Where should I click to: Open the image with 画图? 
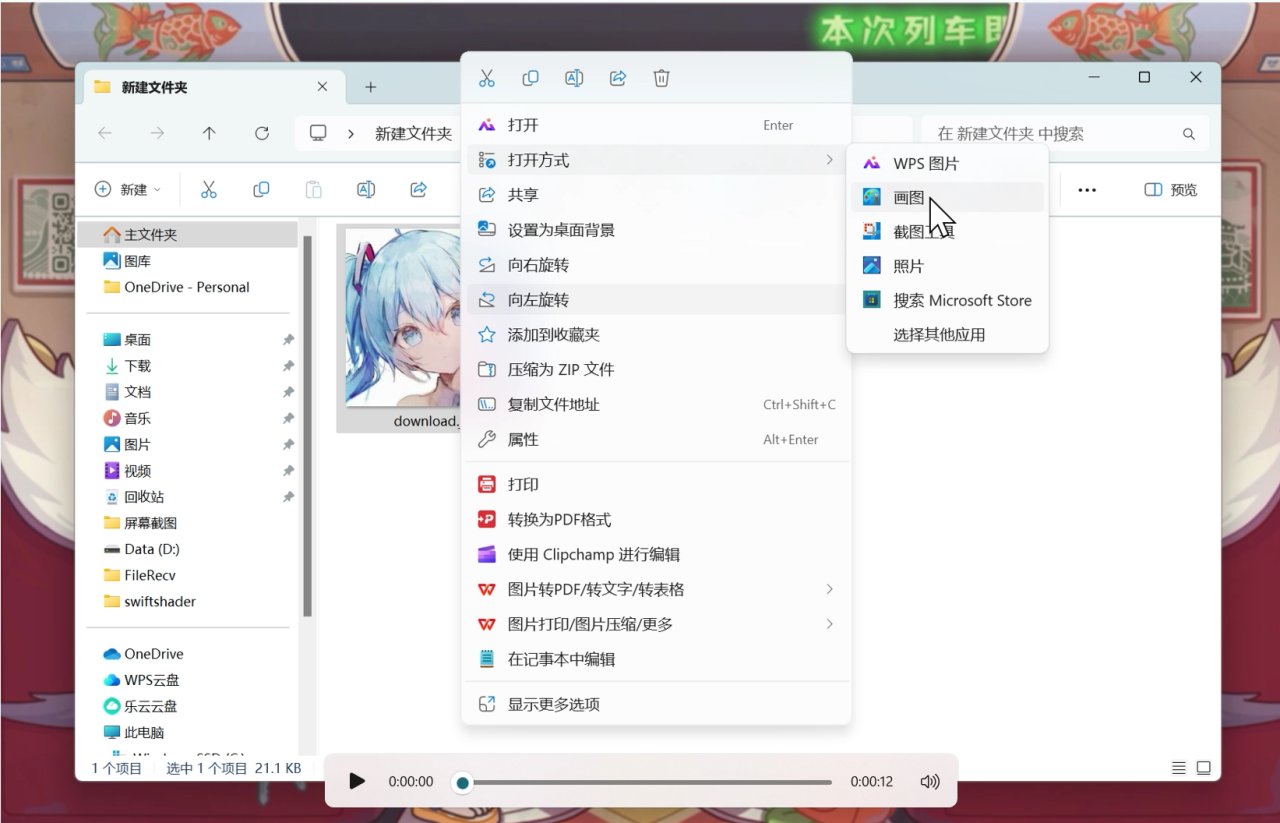click(947, 197)
